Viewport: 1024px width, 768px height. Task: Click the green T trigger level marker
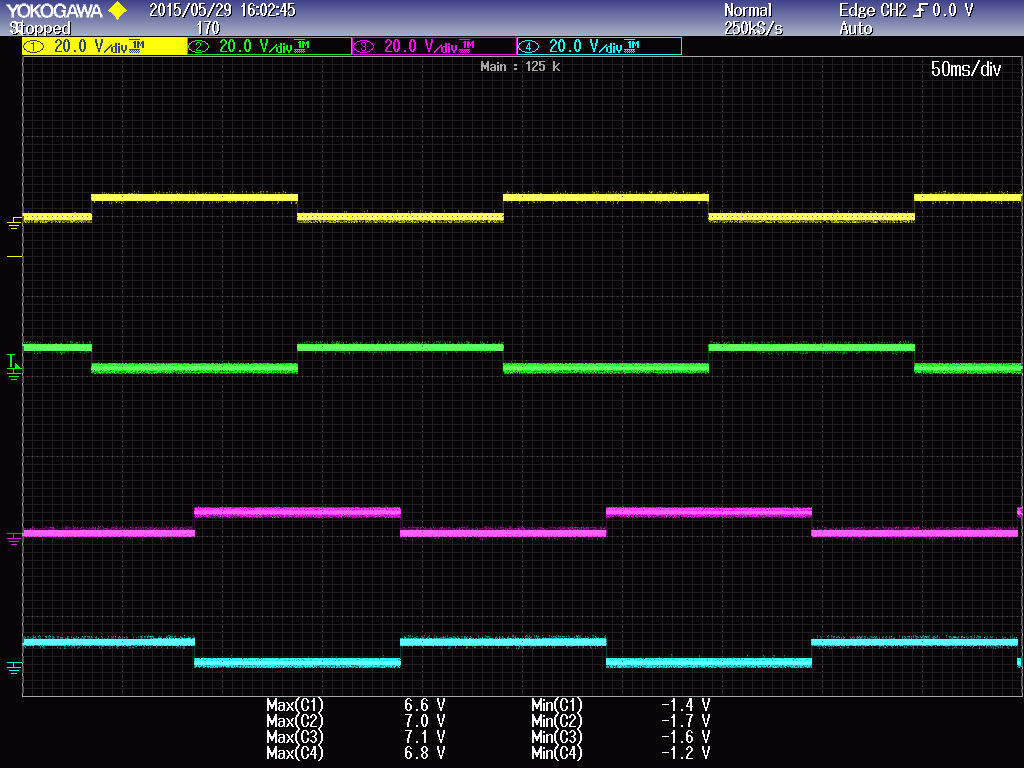tap(11, 360)
